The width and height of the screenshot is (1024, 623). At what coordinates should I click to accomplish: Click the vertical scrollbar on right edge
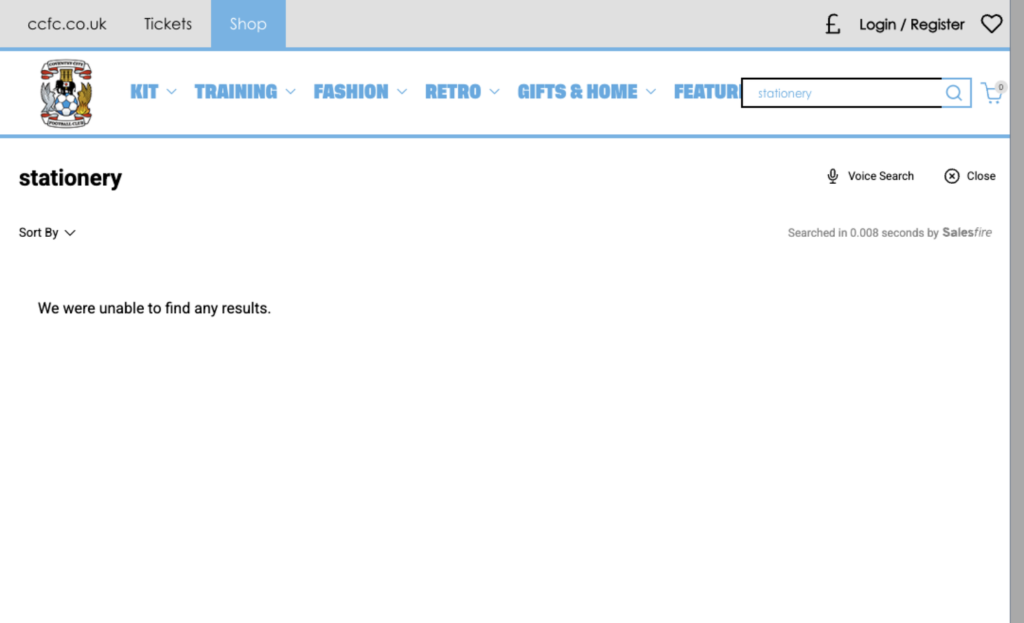tap(1016, 300)
